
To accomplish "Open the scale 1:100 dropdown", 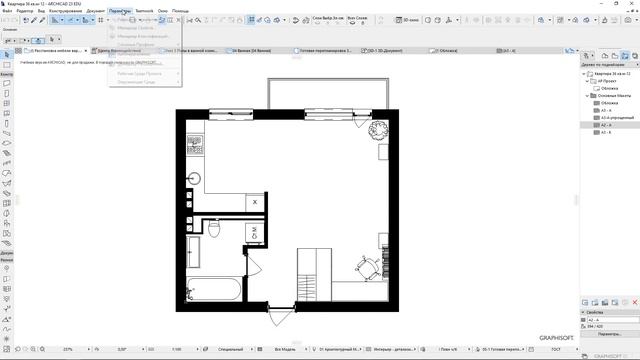I will pos(198,349).
